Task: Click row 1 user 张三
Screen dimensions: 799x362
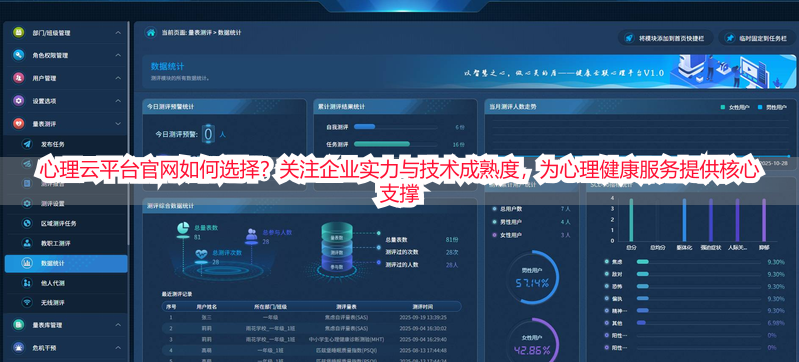Action: point(206,317)
